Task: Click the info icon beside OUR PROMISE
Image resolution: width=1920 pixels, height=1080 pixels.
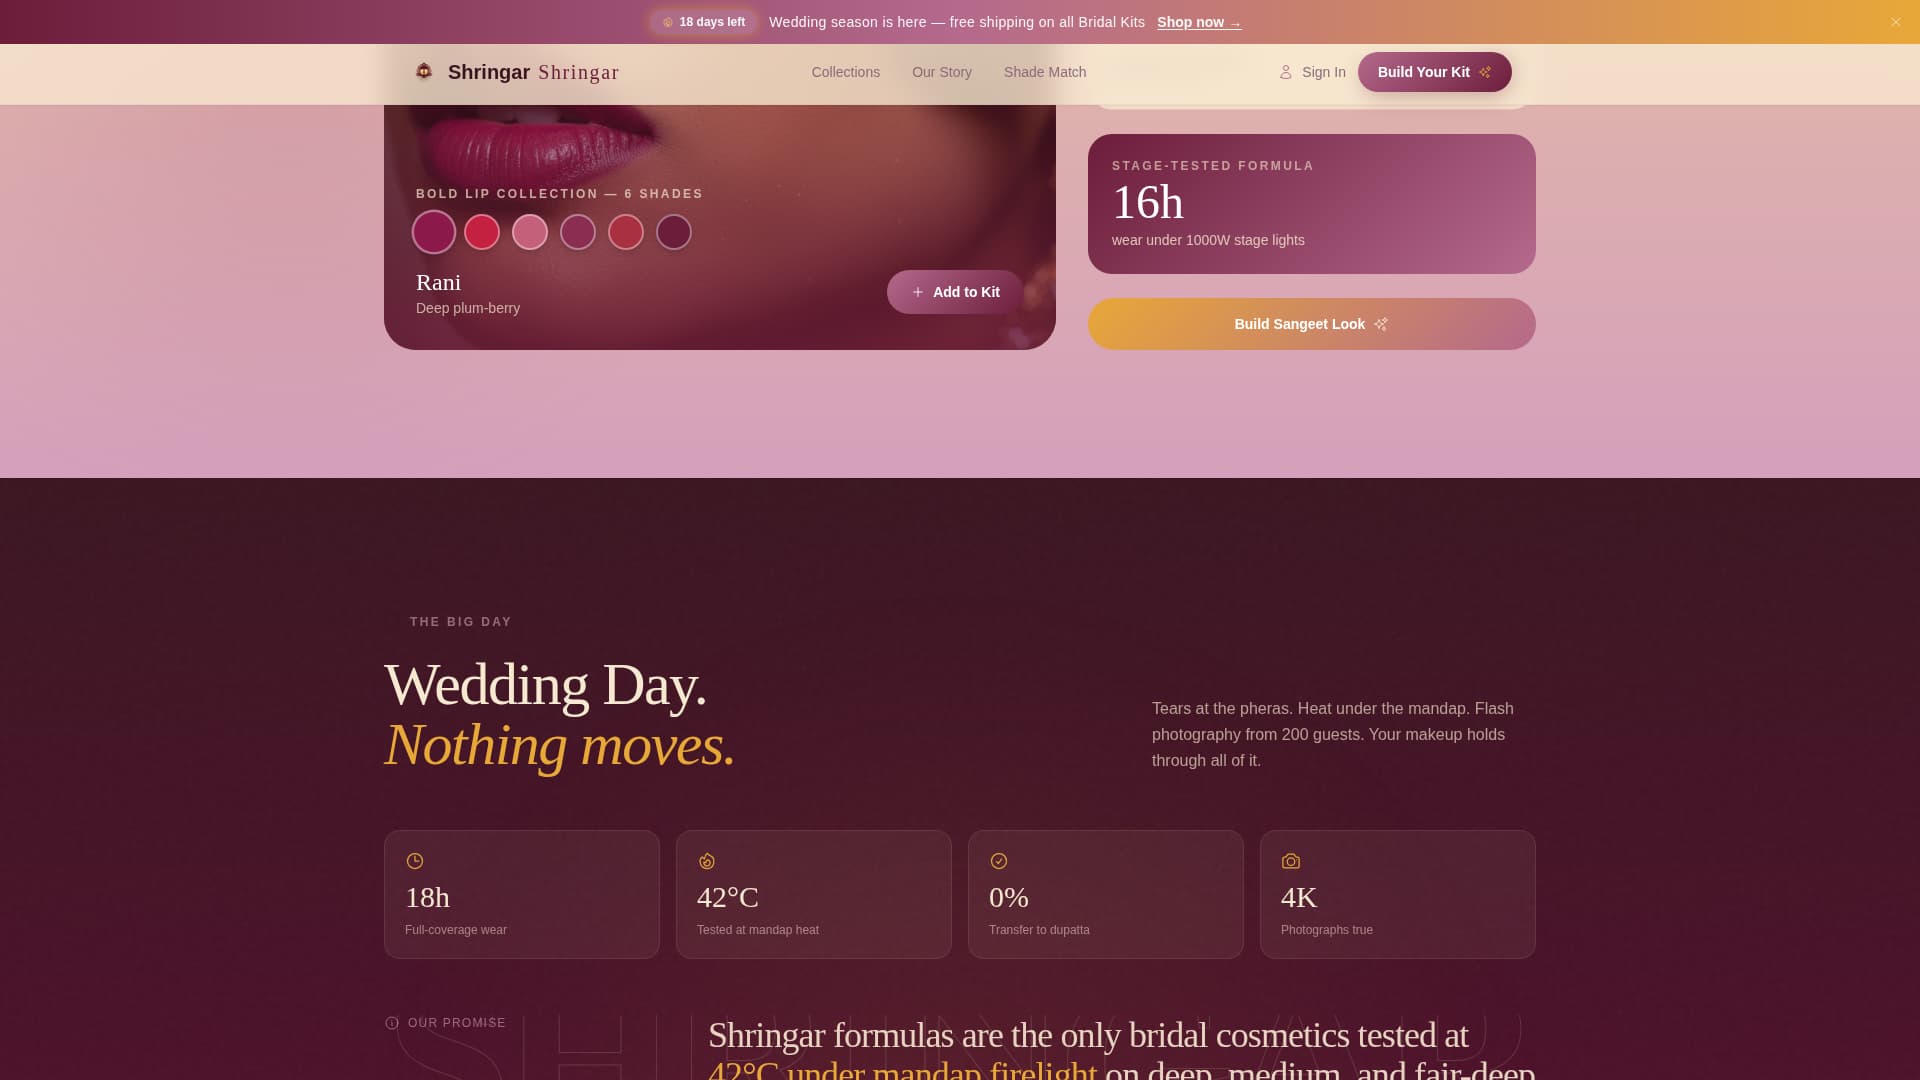Action: [392, 1023]
